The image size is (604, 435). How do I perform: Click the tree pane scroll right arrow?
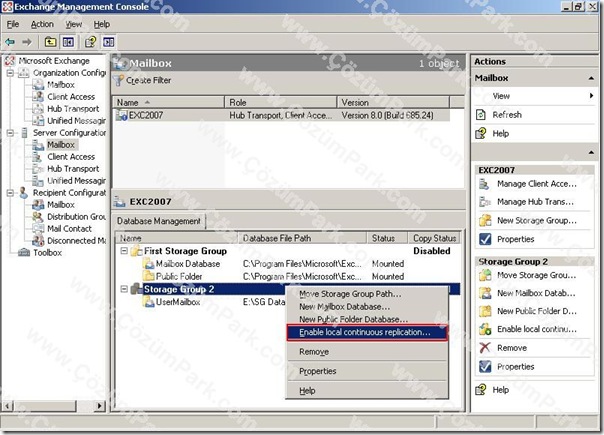coord(100,406)
